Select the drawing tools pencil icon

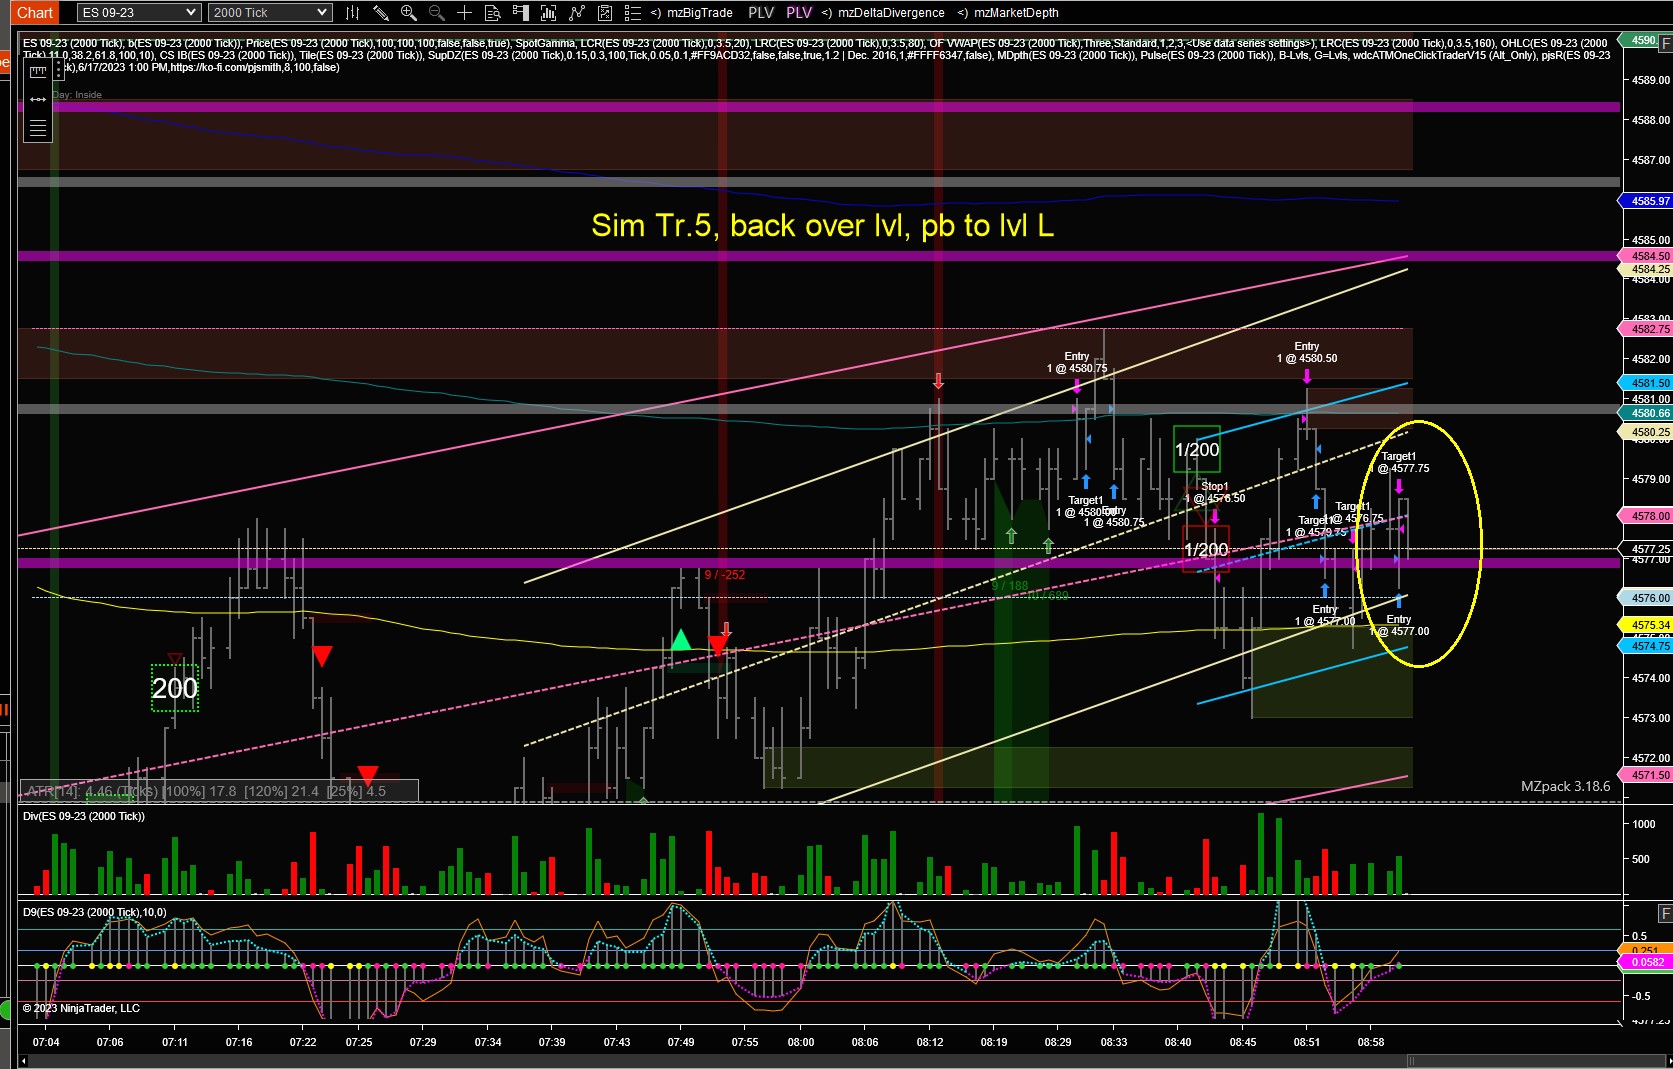[381, 13]
